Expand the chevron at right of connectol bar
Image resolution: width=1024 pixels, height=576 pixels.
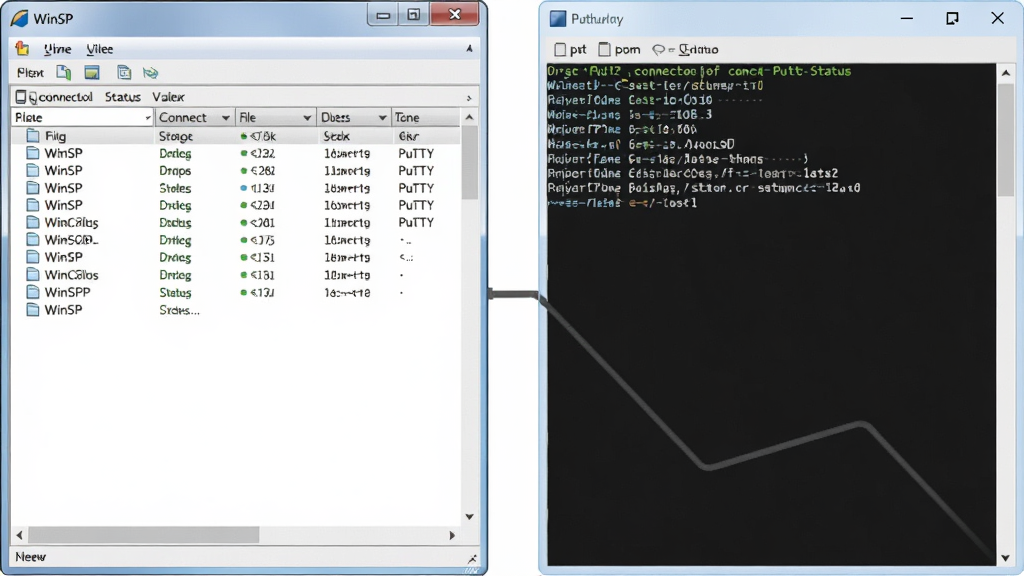point(469,98)
